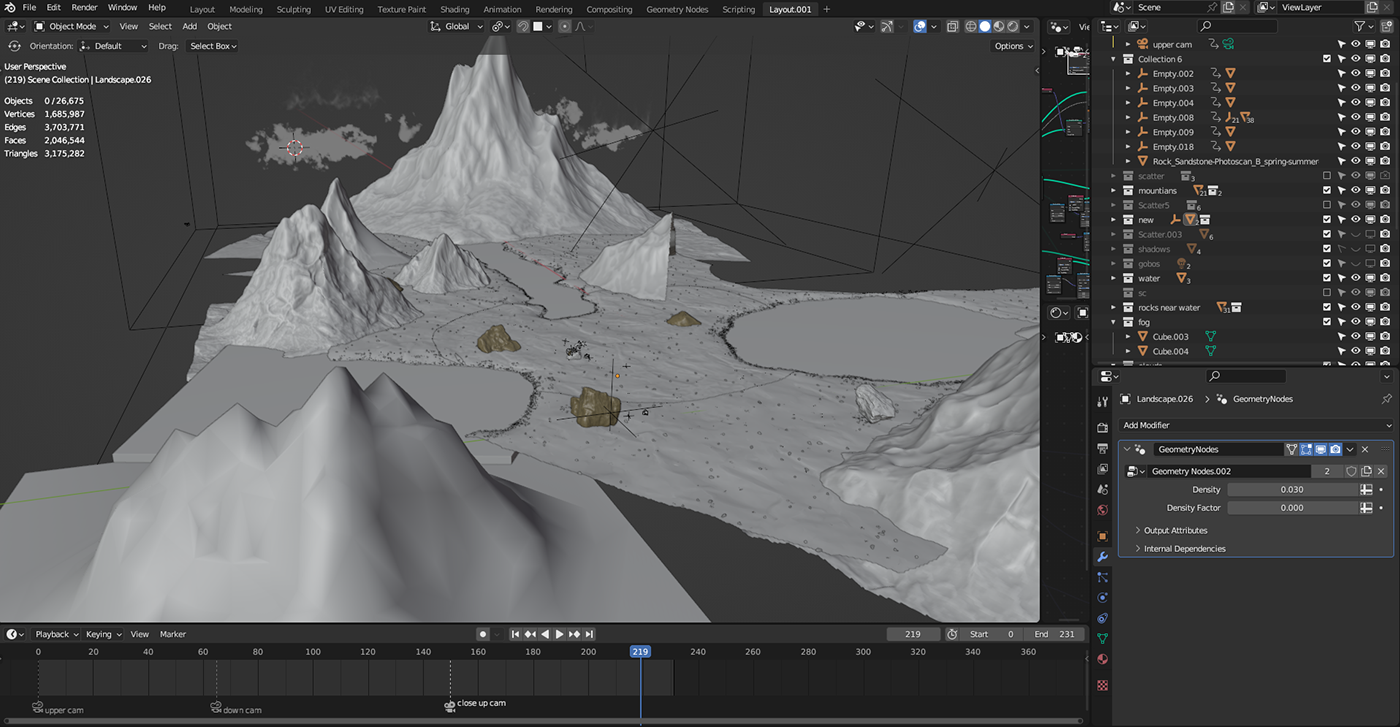
Task: Toggle GeometryNodes modifier render camera icon
Action: coord(1335,450)
